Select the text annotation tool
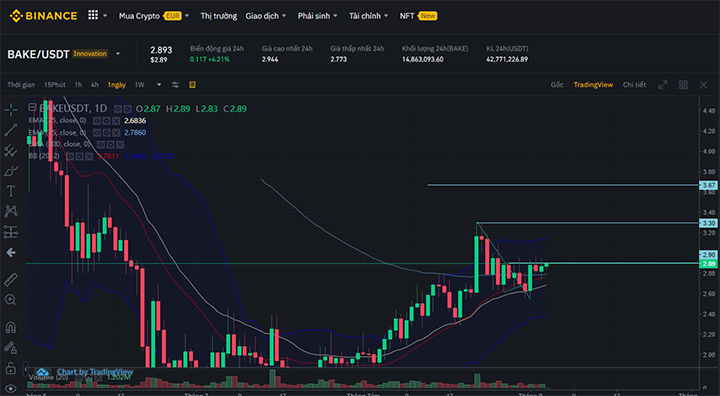This screenshot has width=720, height=396. click(11, 191)
